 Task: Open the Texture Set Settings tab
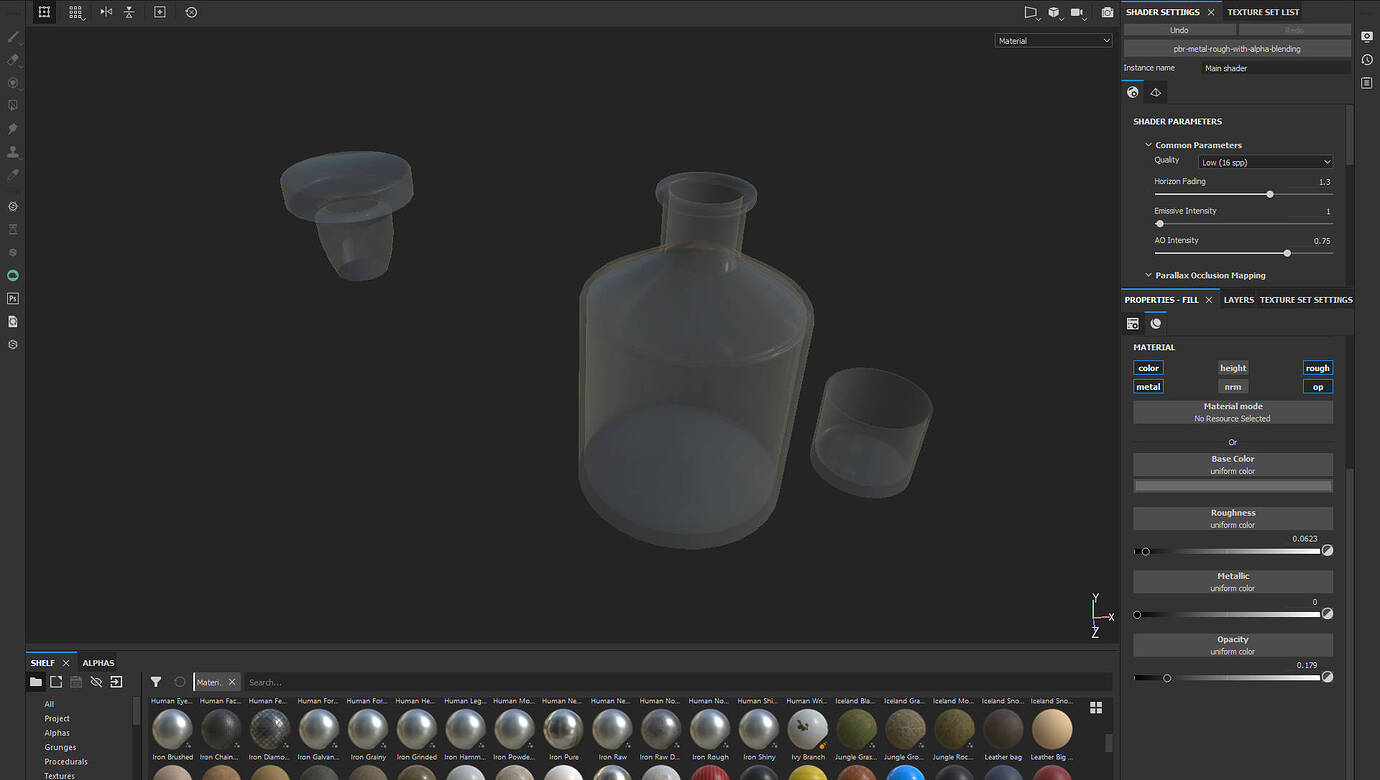pos(1306,300)
